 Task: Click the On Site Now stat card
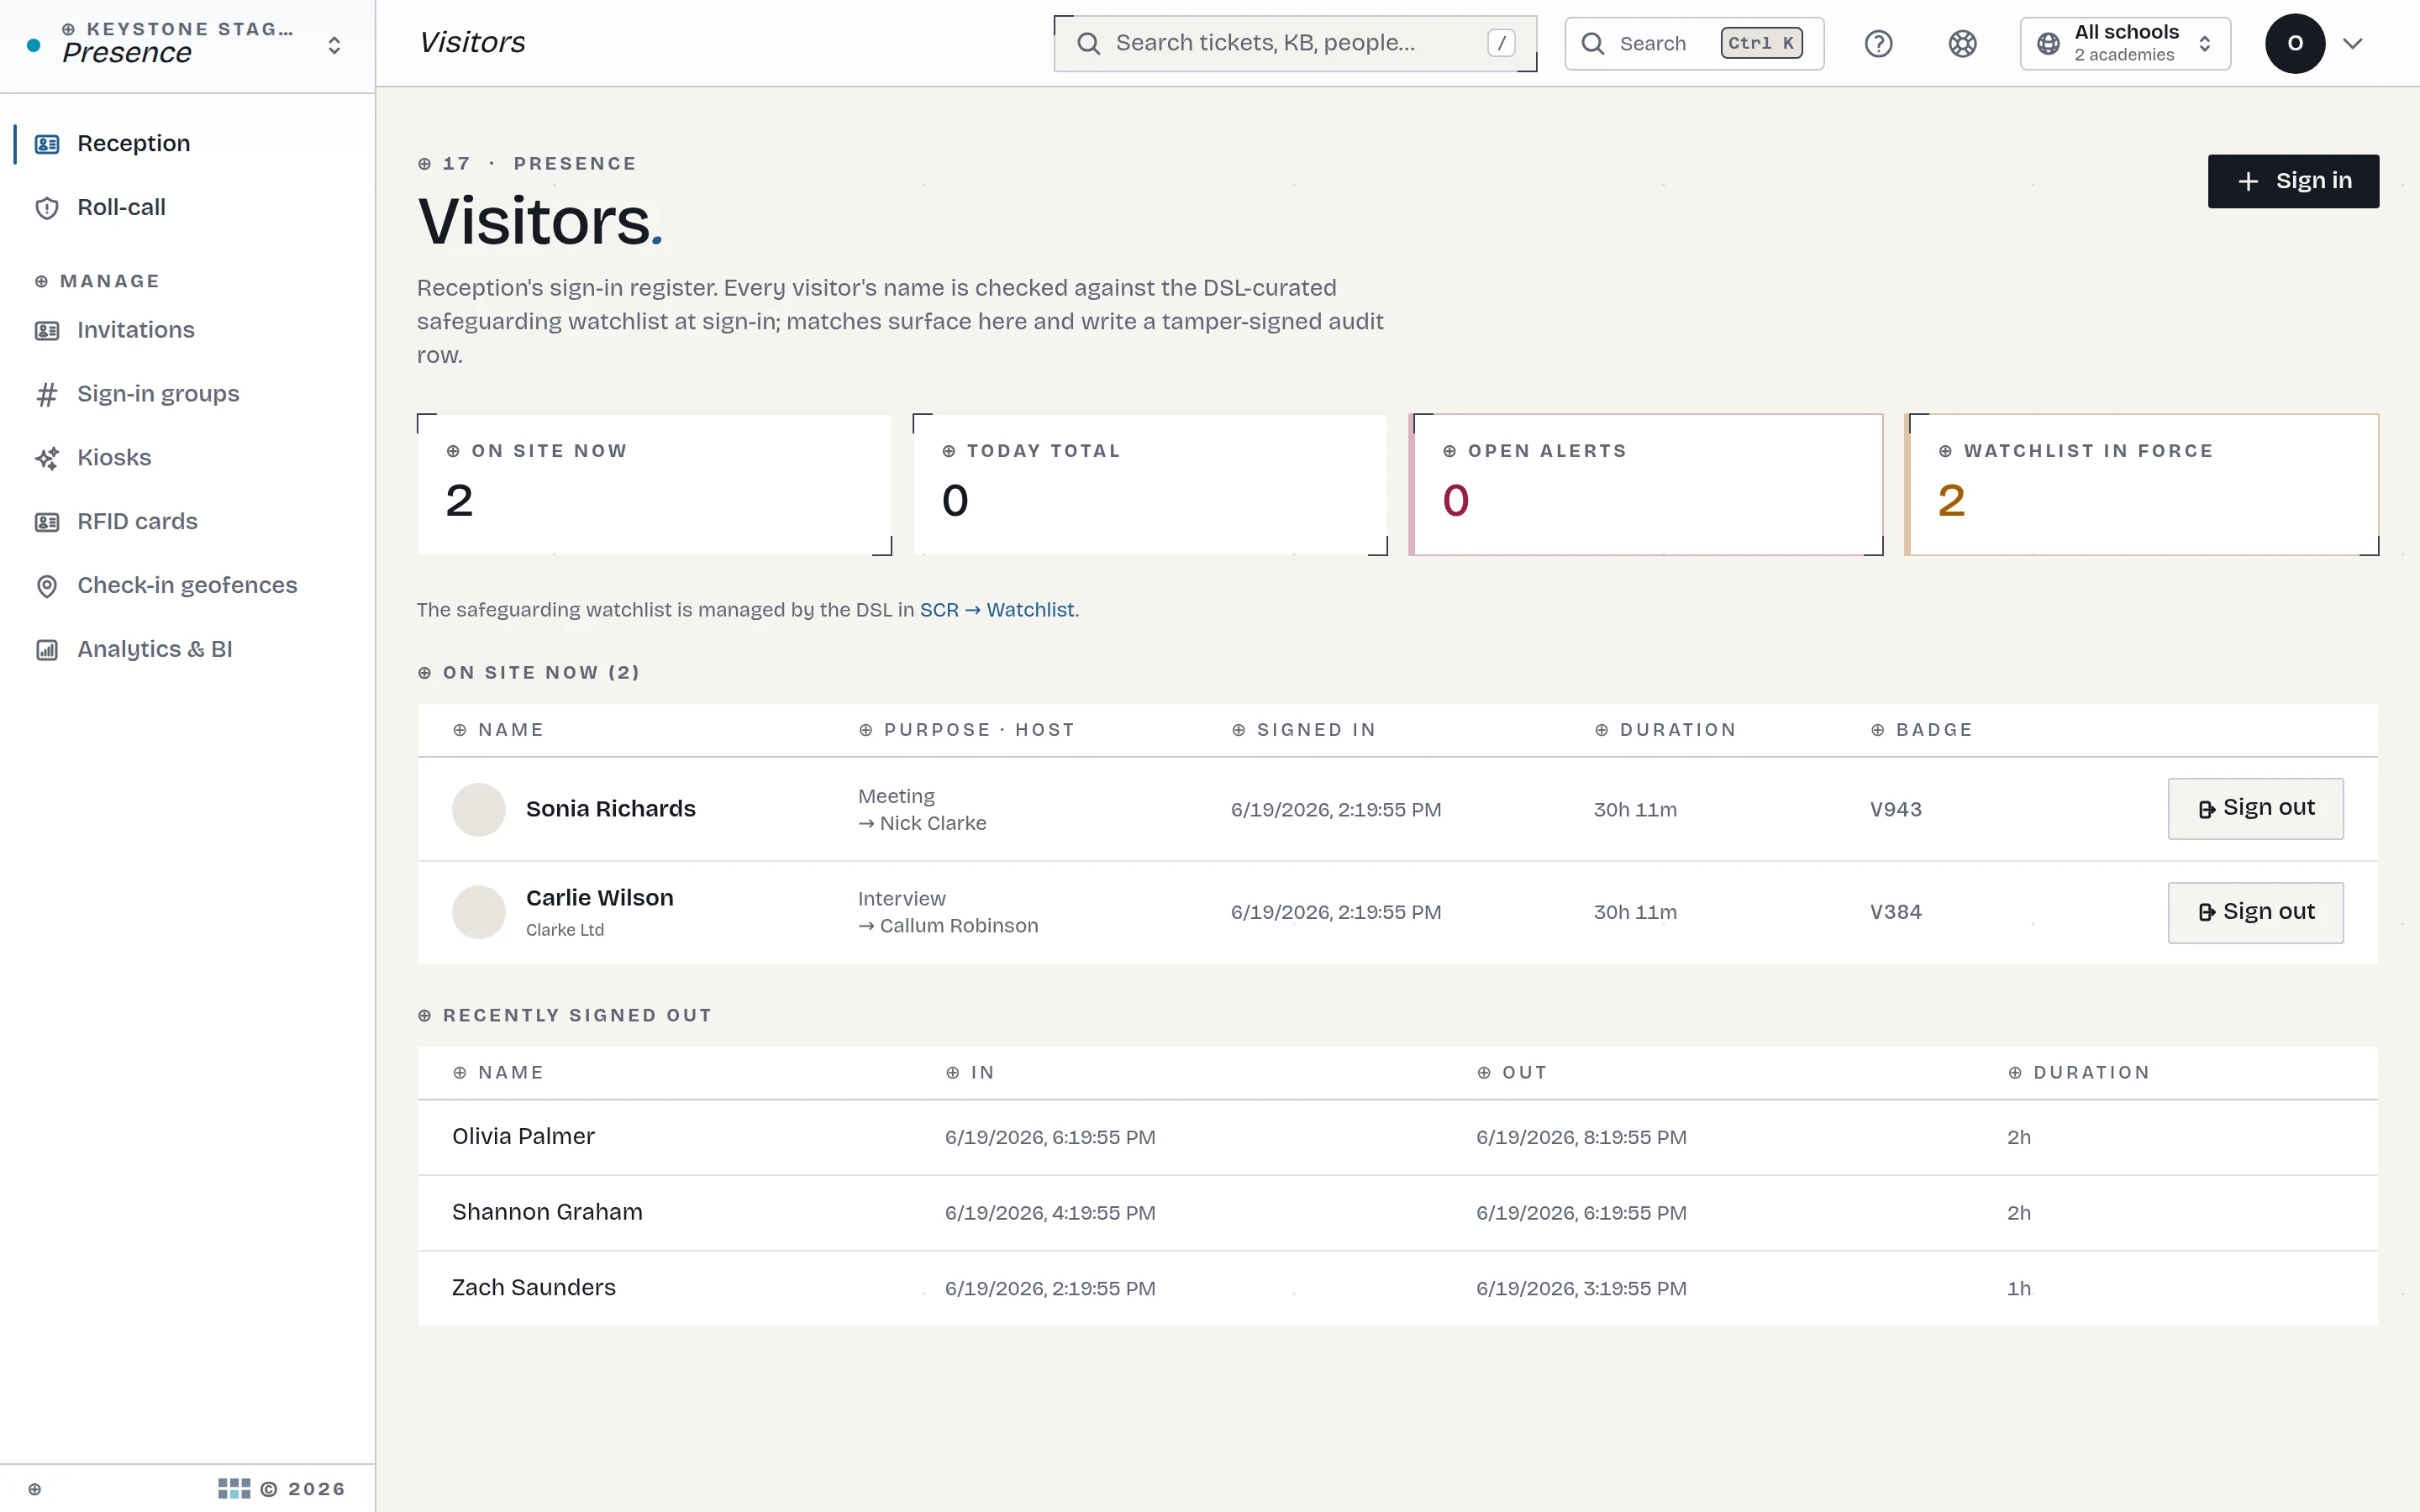point(654,484)
